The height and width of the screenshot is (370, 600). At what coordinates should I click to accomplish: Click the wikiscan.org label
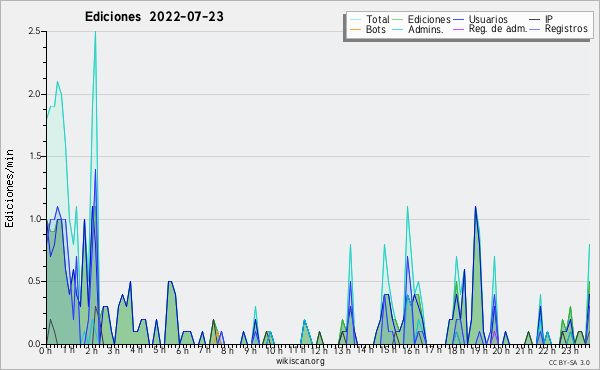(300, 361)
